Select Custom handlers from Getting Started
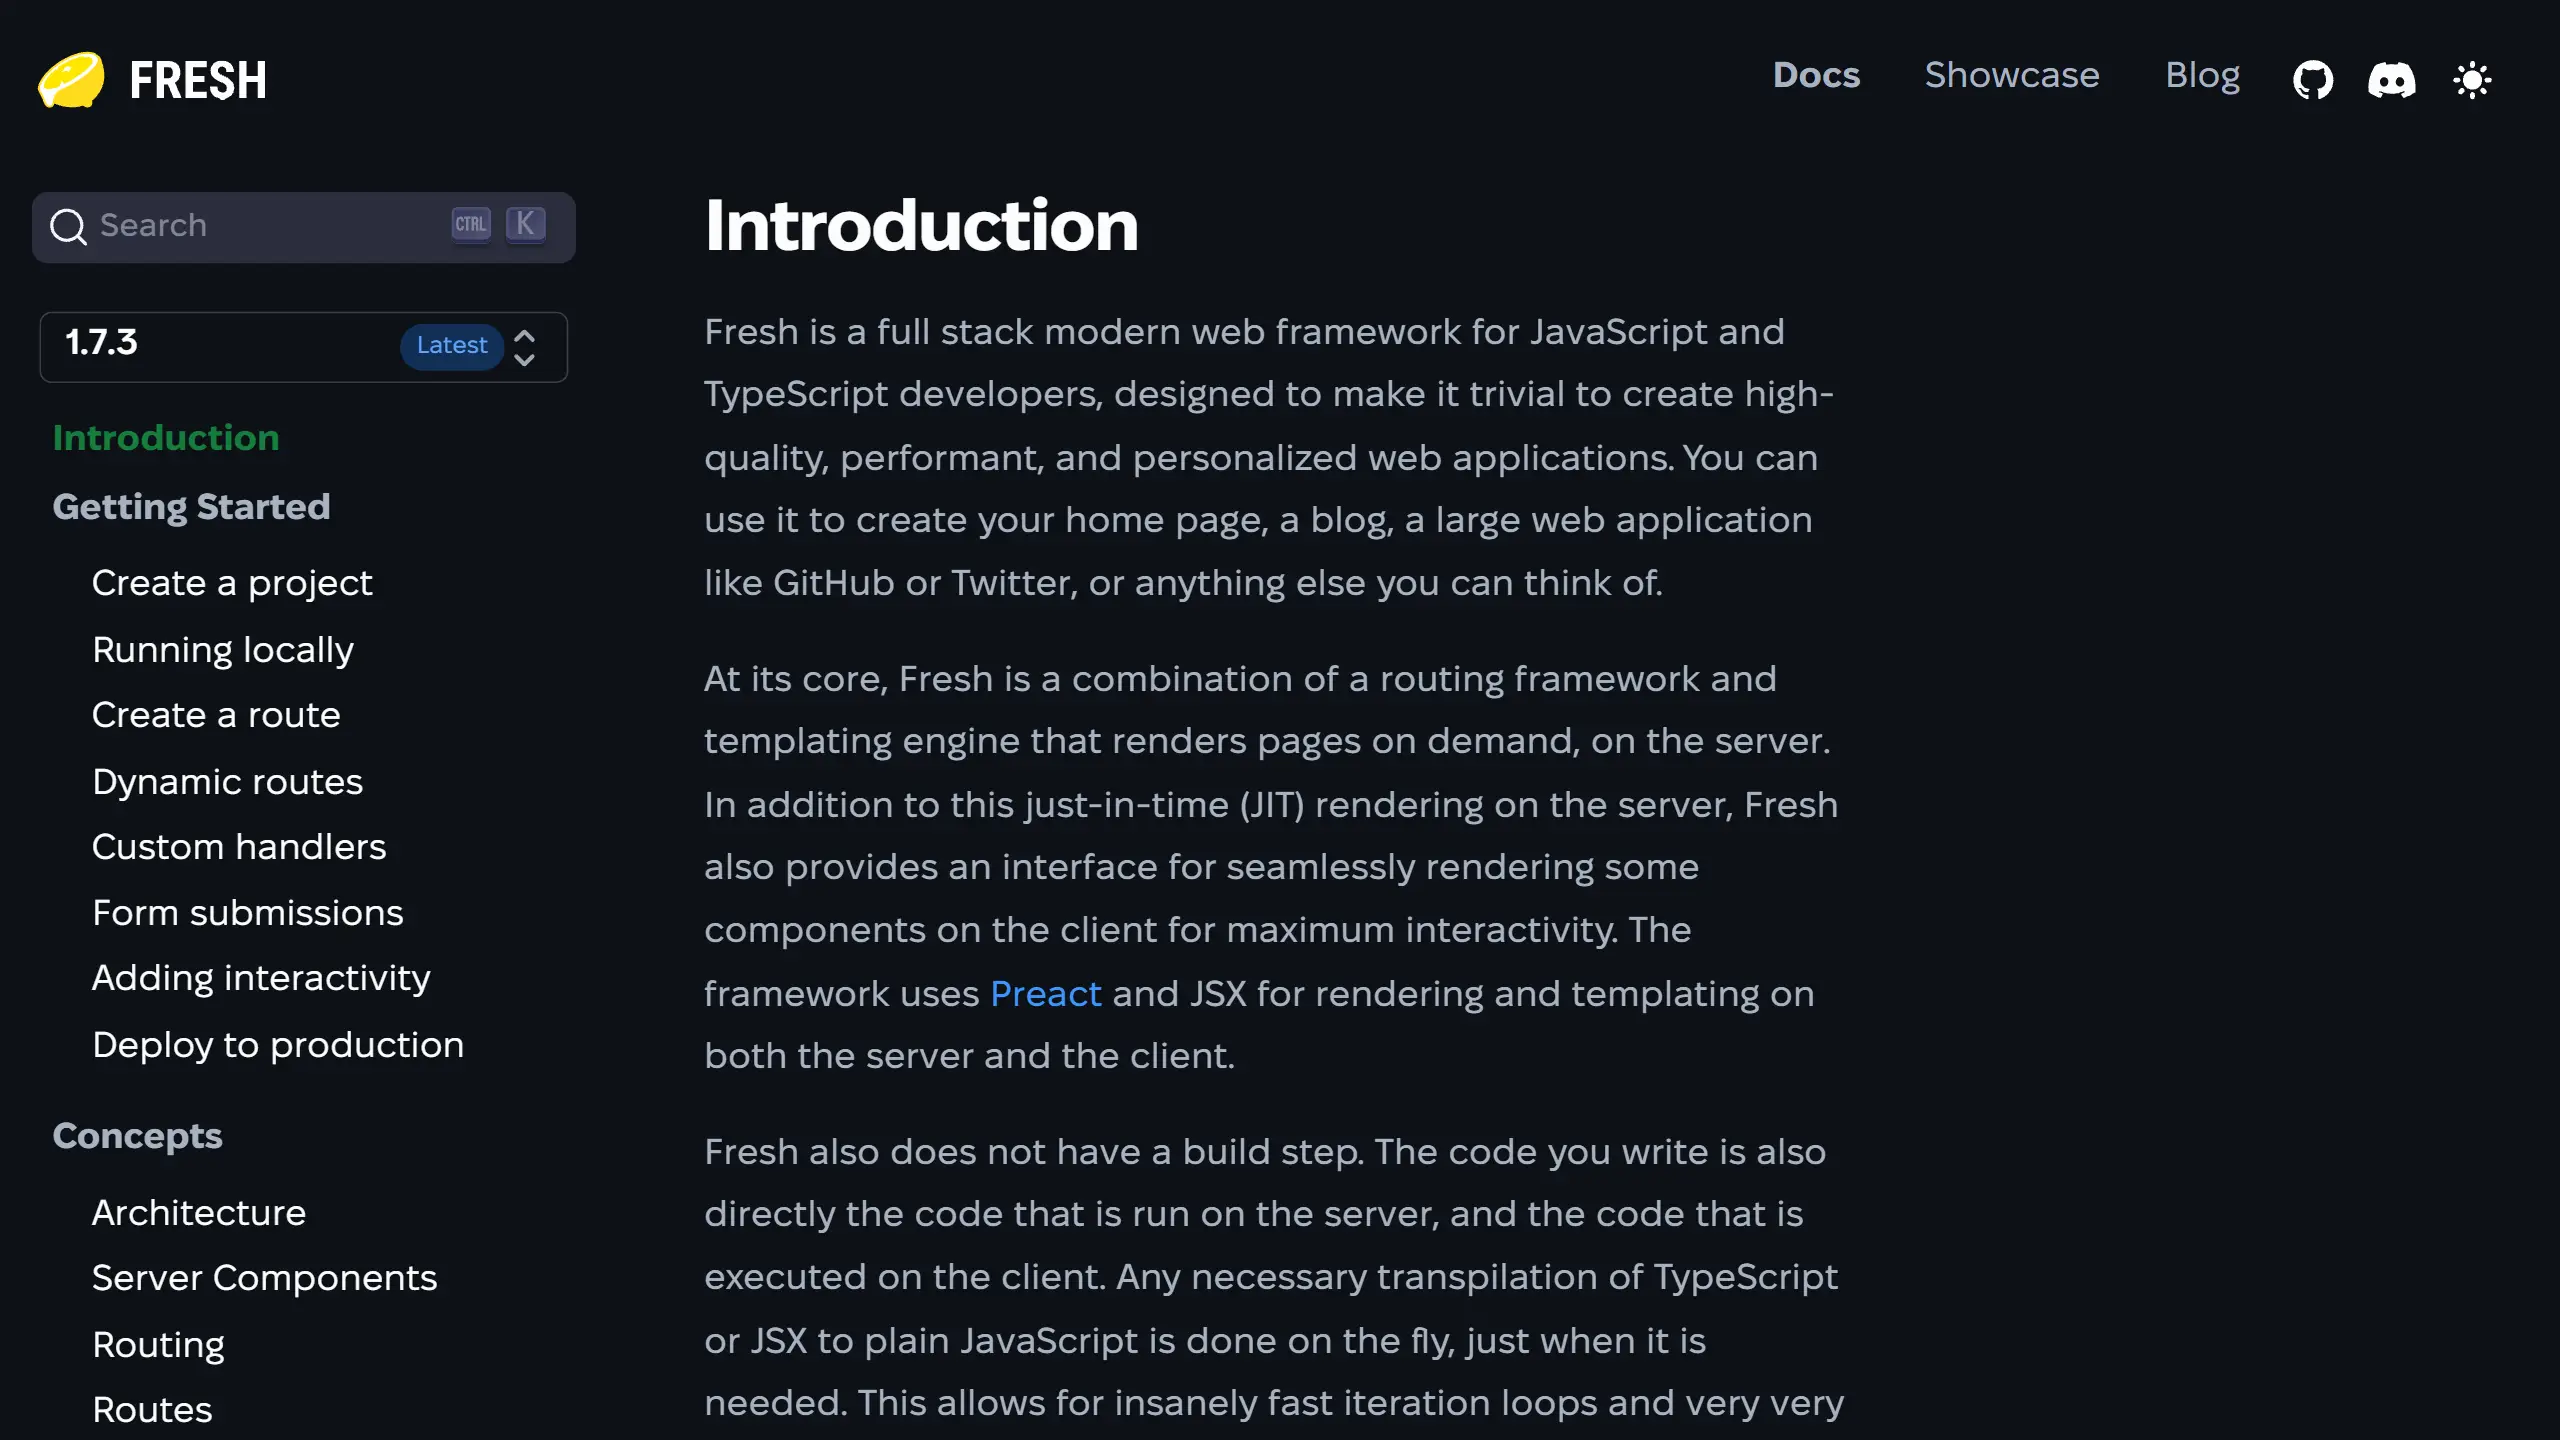The image size is (2560, 1440). tap(239, 847)
